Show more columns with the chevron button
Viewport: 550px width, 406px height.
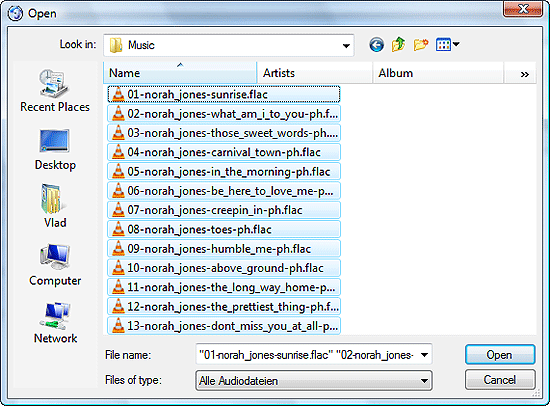pyautogui.click(x=524, y=74)
